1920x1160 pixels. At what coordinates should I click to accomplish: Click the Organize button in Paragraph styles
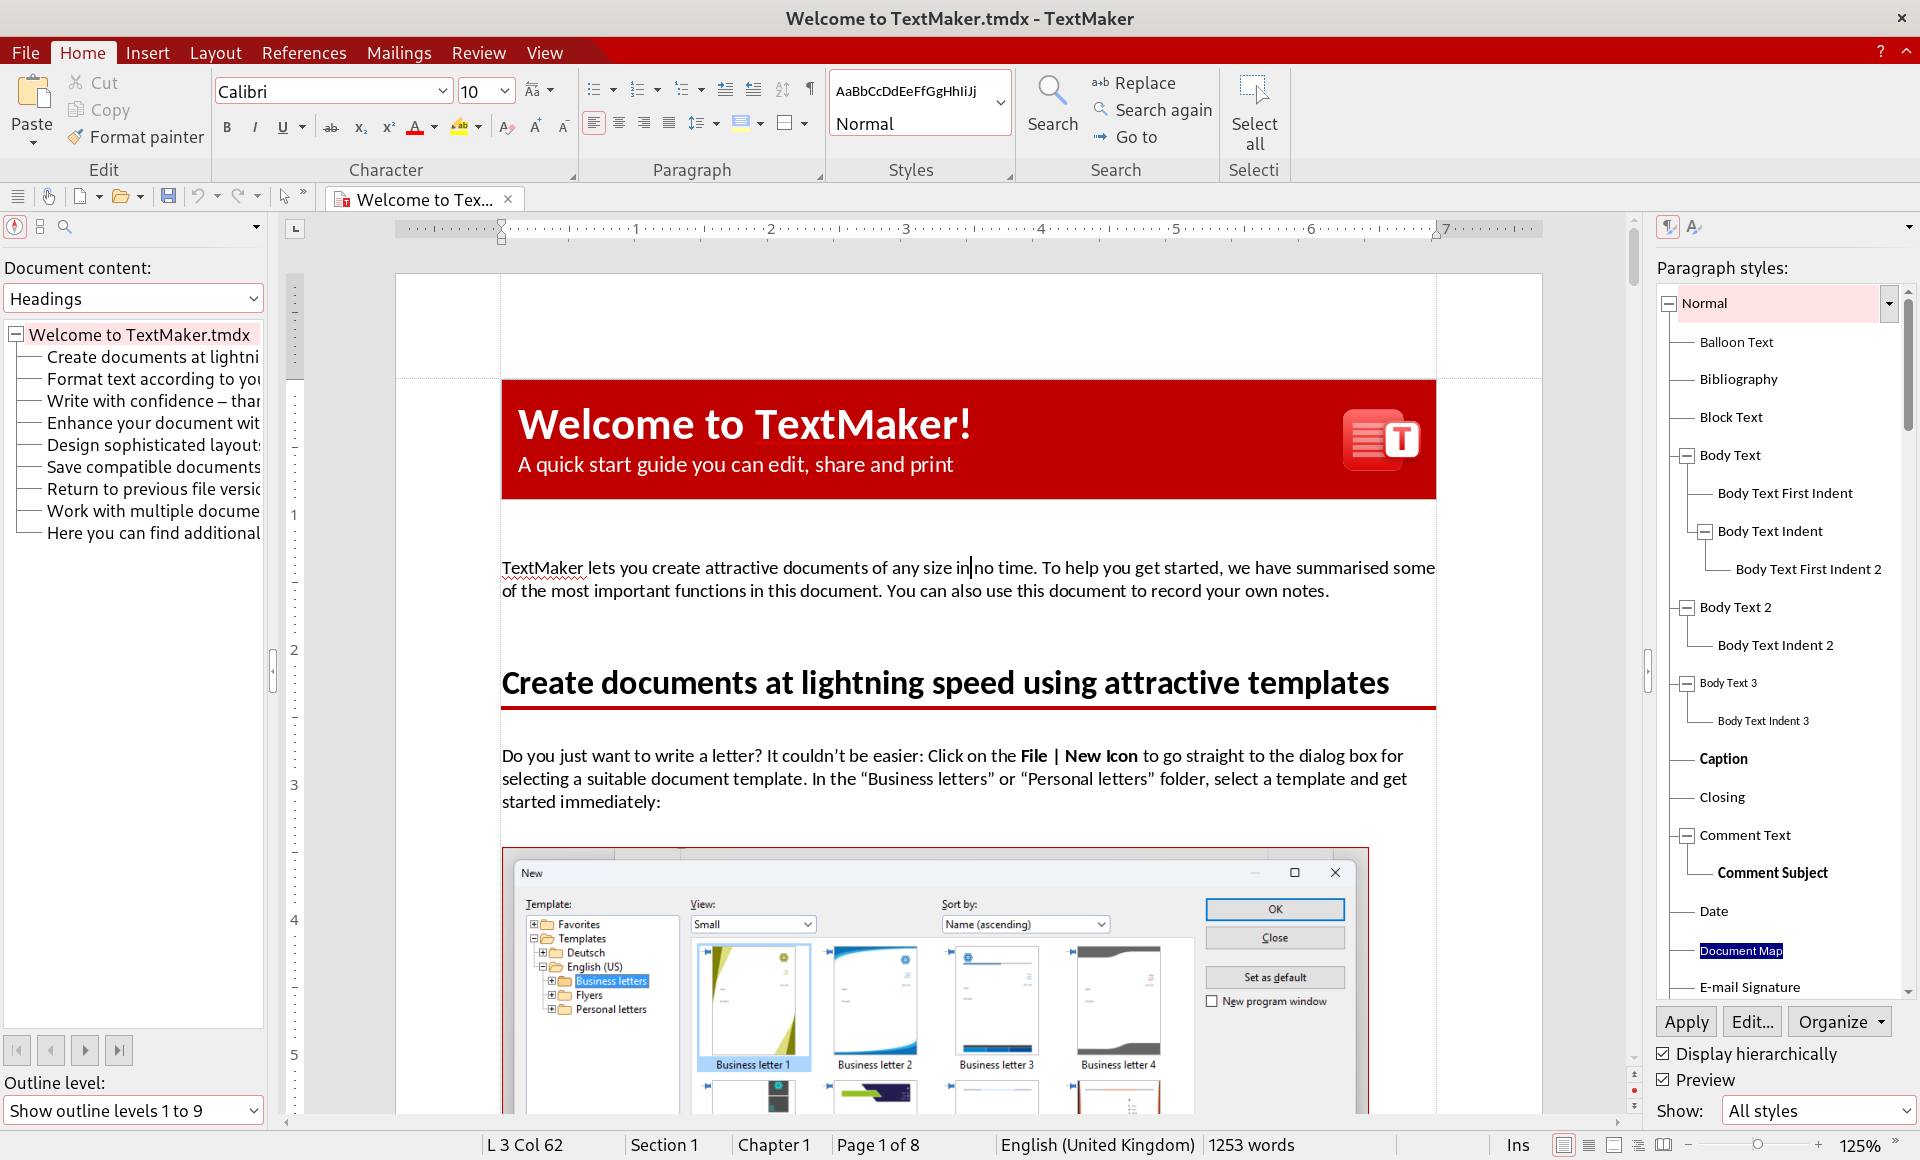point(1842,1022)
